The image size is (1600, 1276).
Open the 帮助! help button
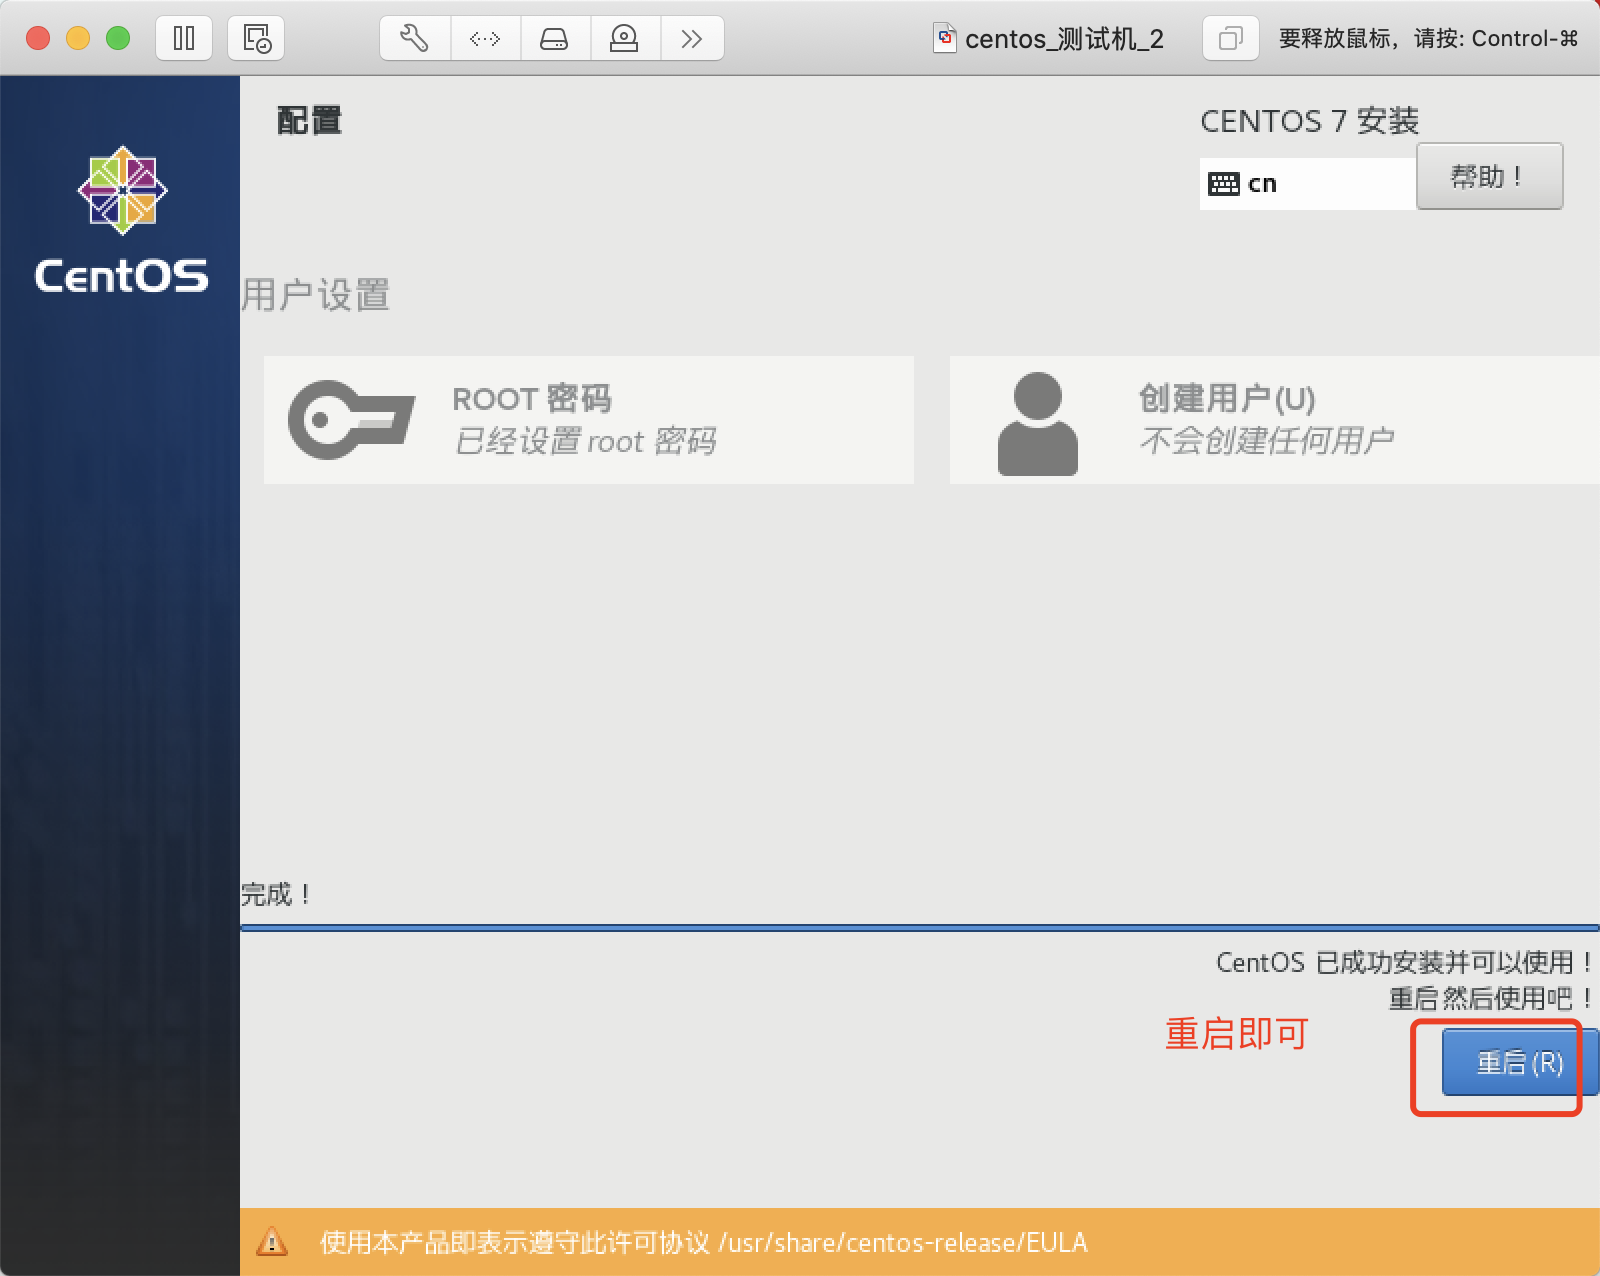[x=1489, y=177]
